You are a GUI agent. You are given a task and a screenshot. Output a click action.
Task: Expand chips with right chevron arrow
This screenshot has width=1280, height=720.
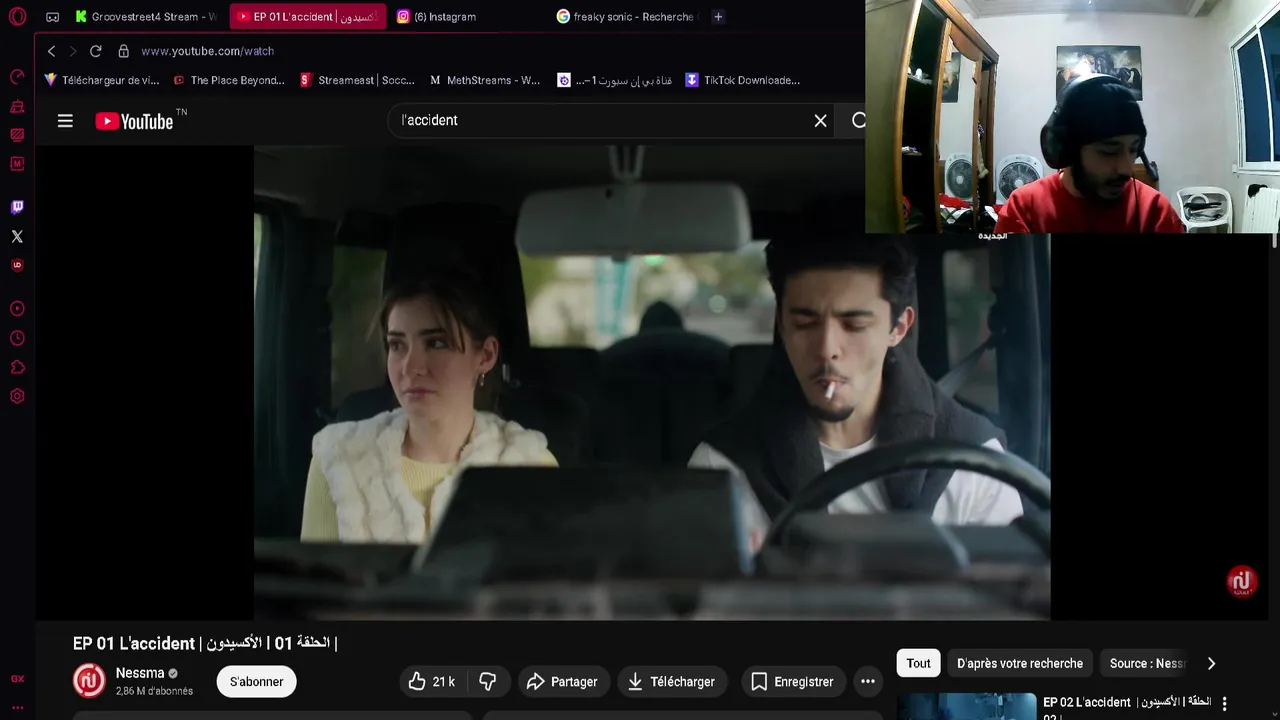pyautogui.click(x=1211, y=663)
